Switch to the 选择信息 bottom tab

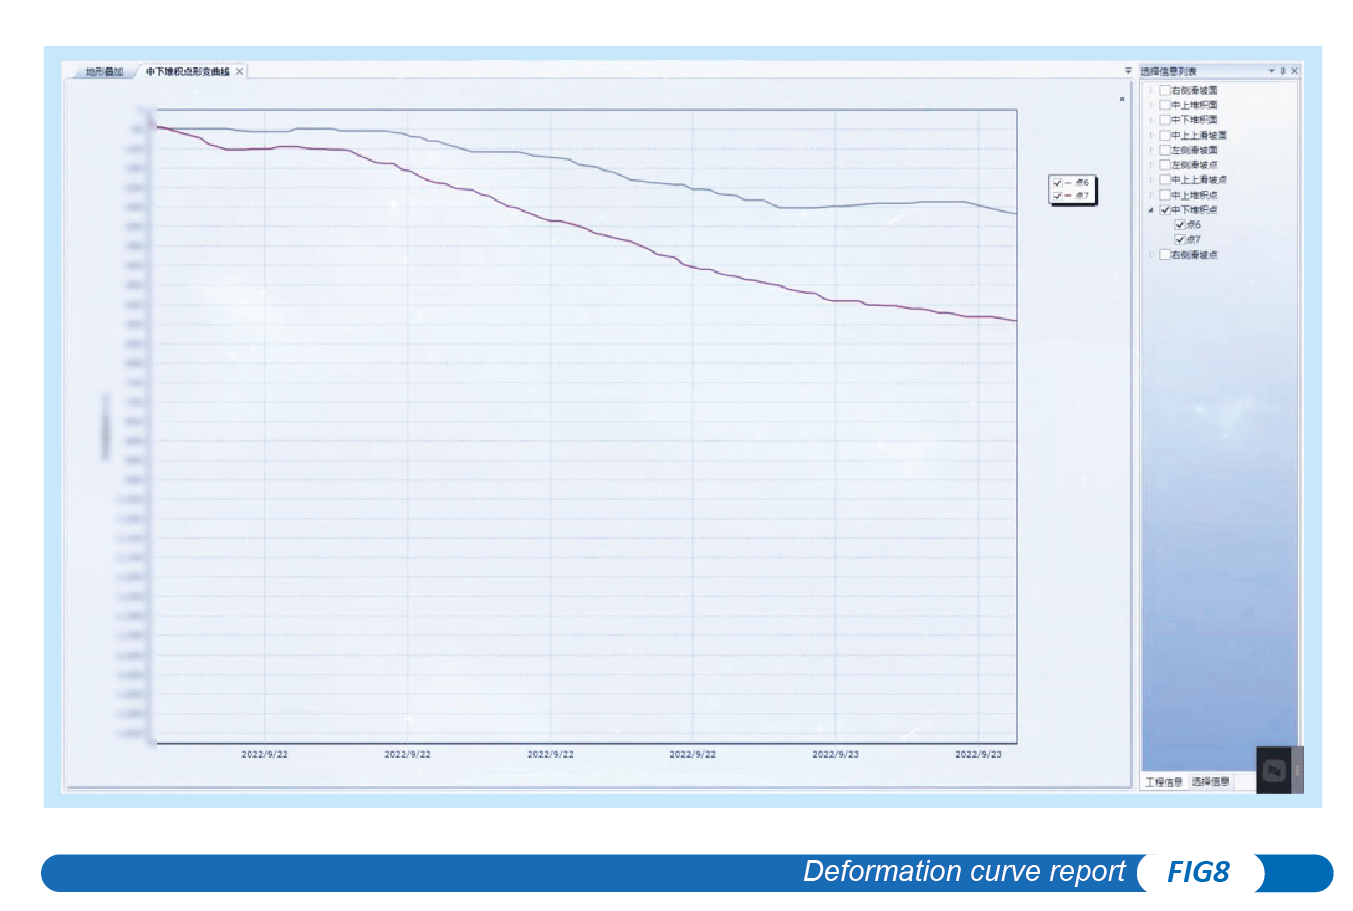pyautogui.click(x=1210, y=782)
